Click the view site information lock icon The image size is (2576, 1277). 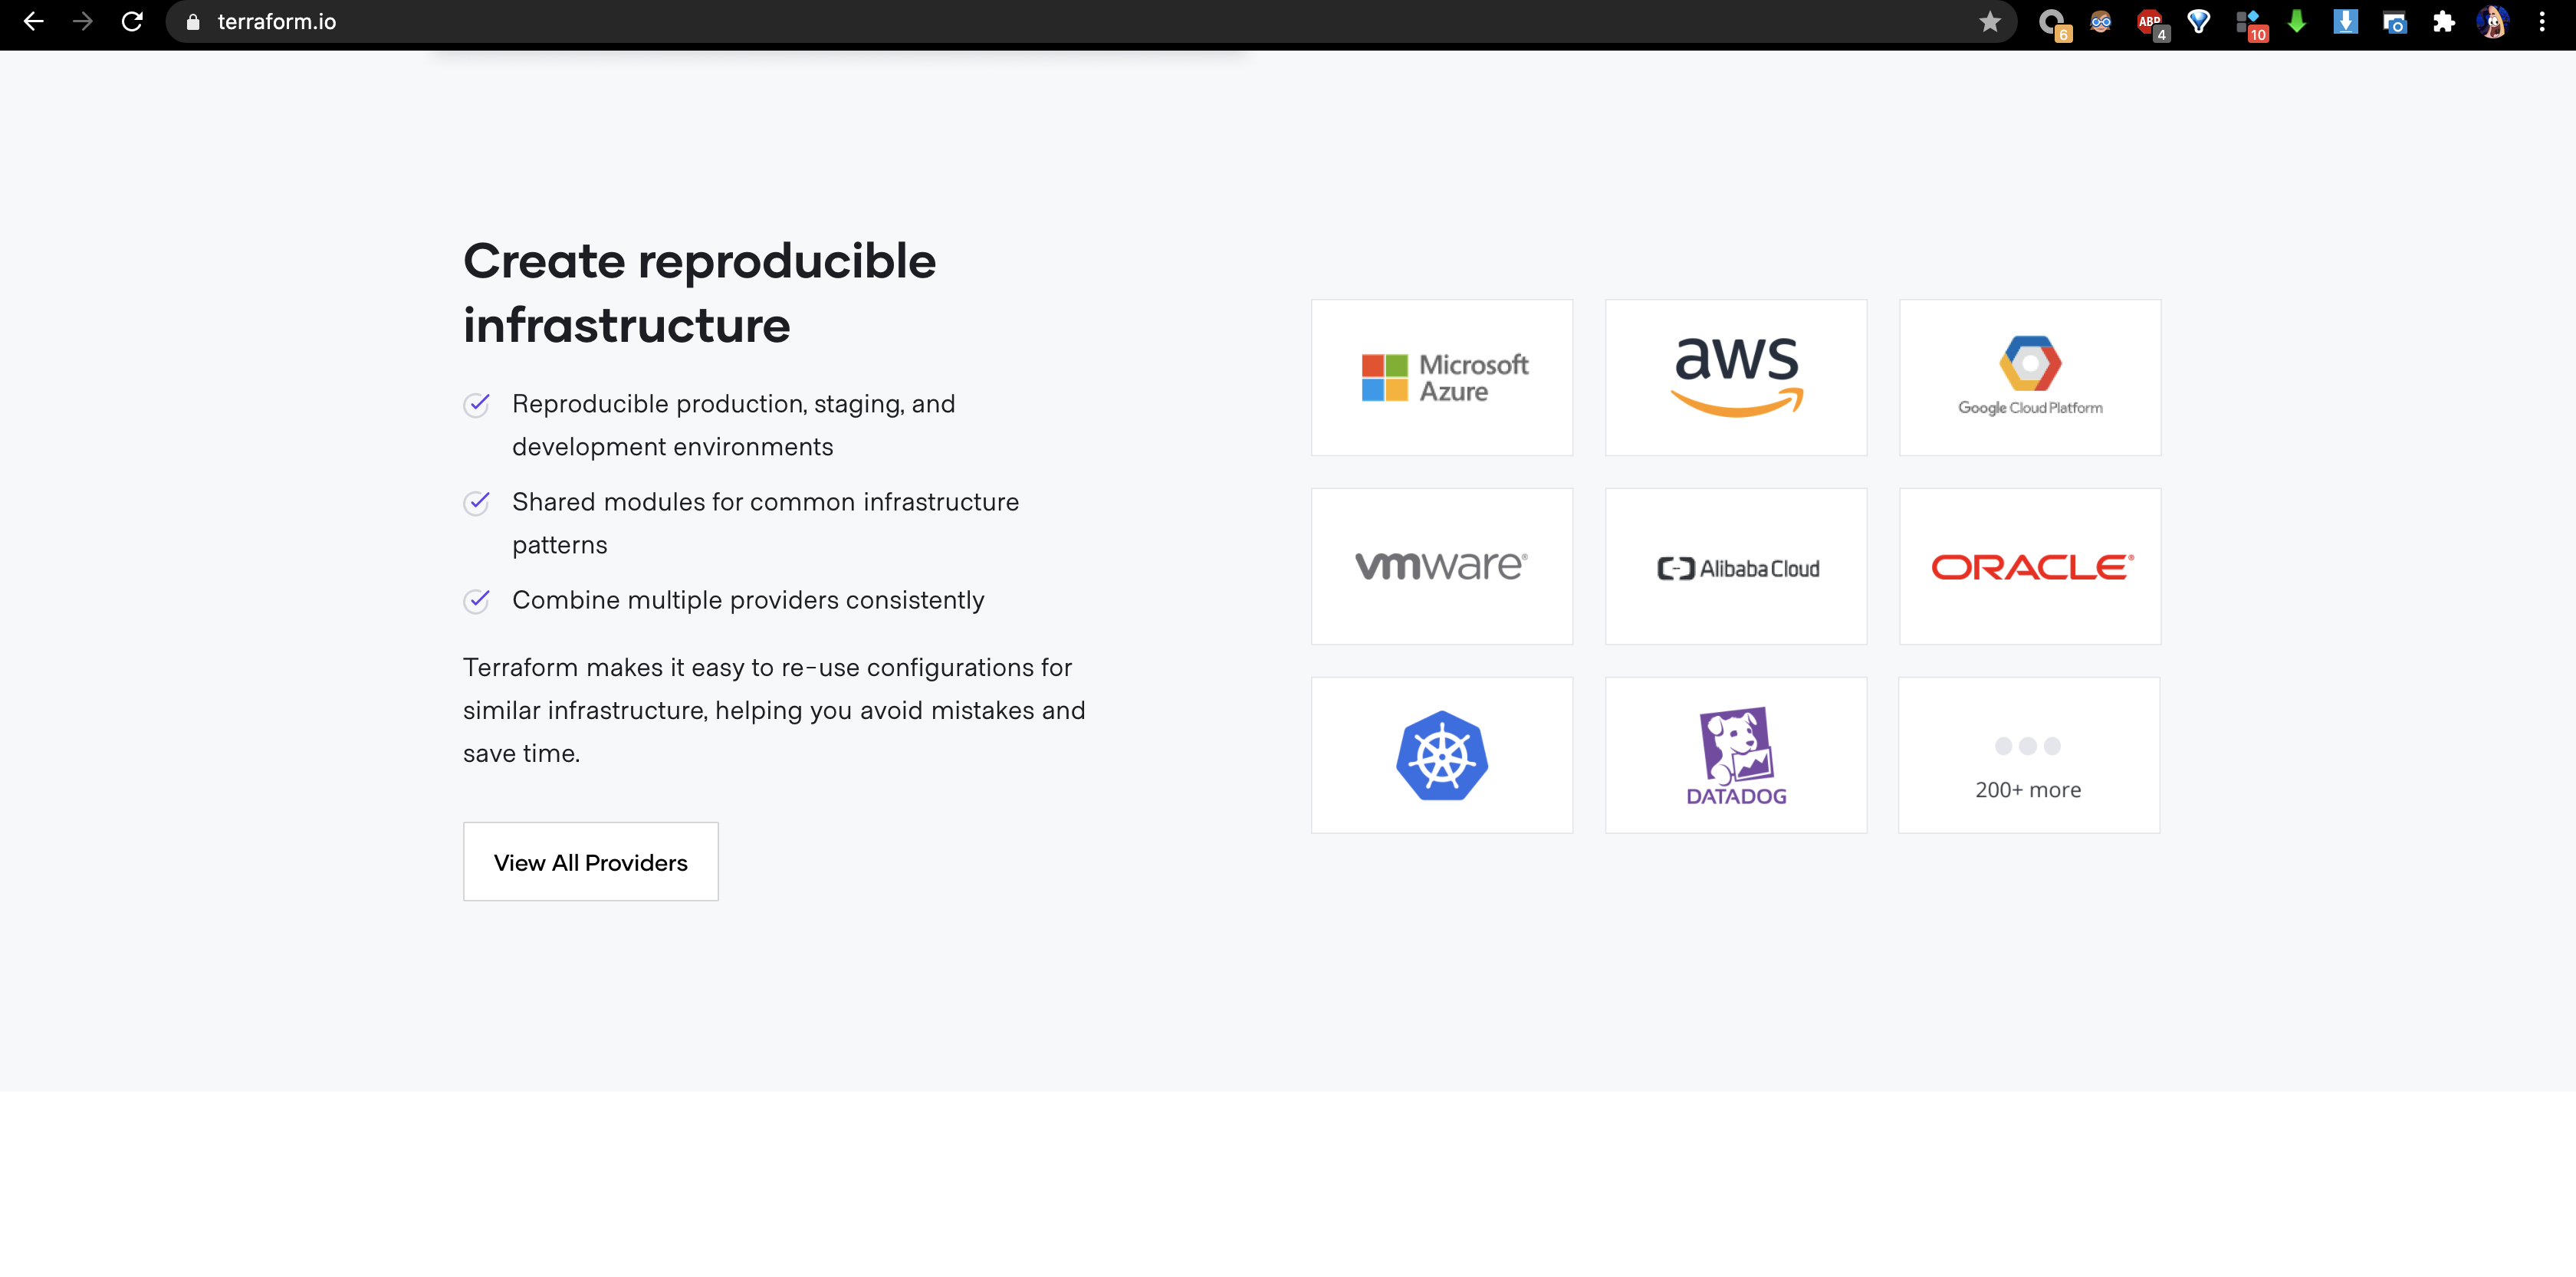pyautogui.click(x=193, y=22)
